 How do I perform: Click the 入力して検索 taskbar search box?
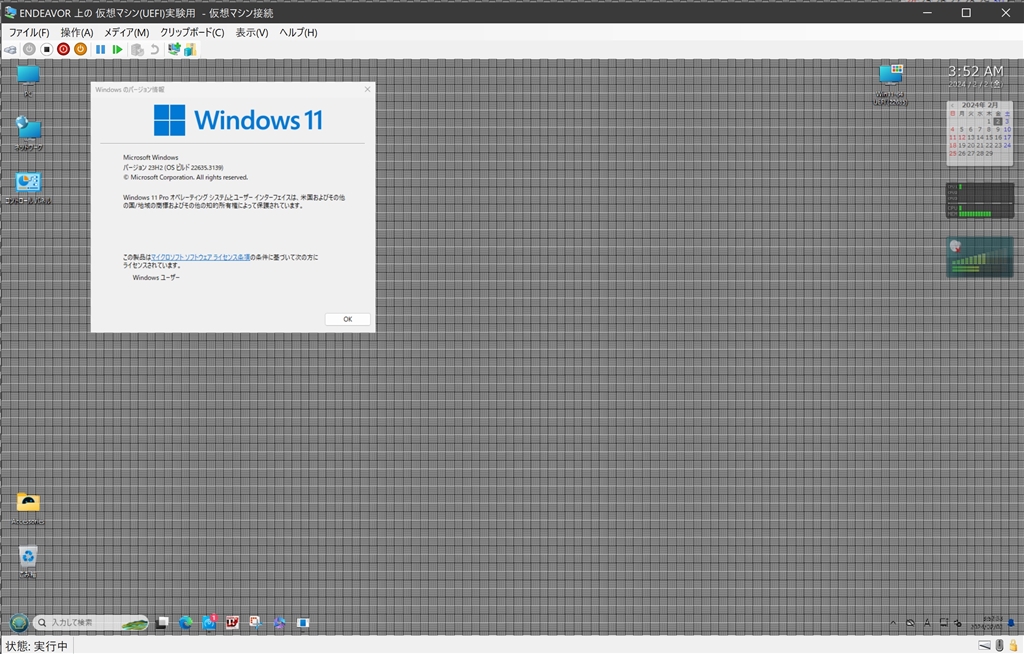[91, 623]
